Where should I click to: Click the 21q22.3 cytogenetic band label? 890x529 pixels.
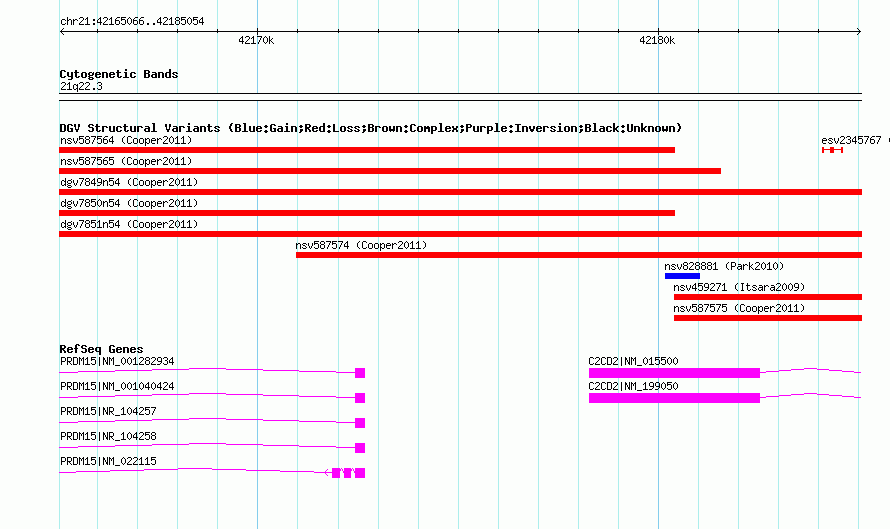[81, 86]
